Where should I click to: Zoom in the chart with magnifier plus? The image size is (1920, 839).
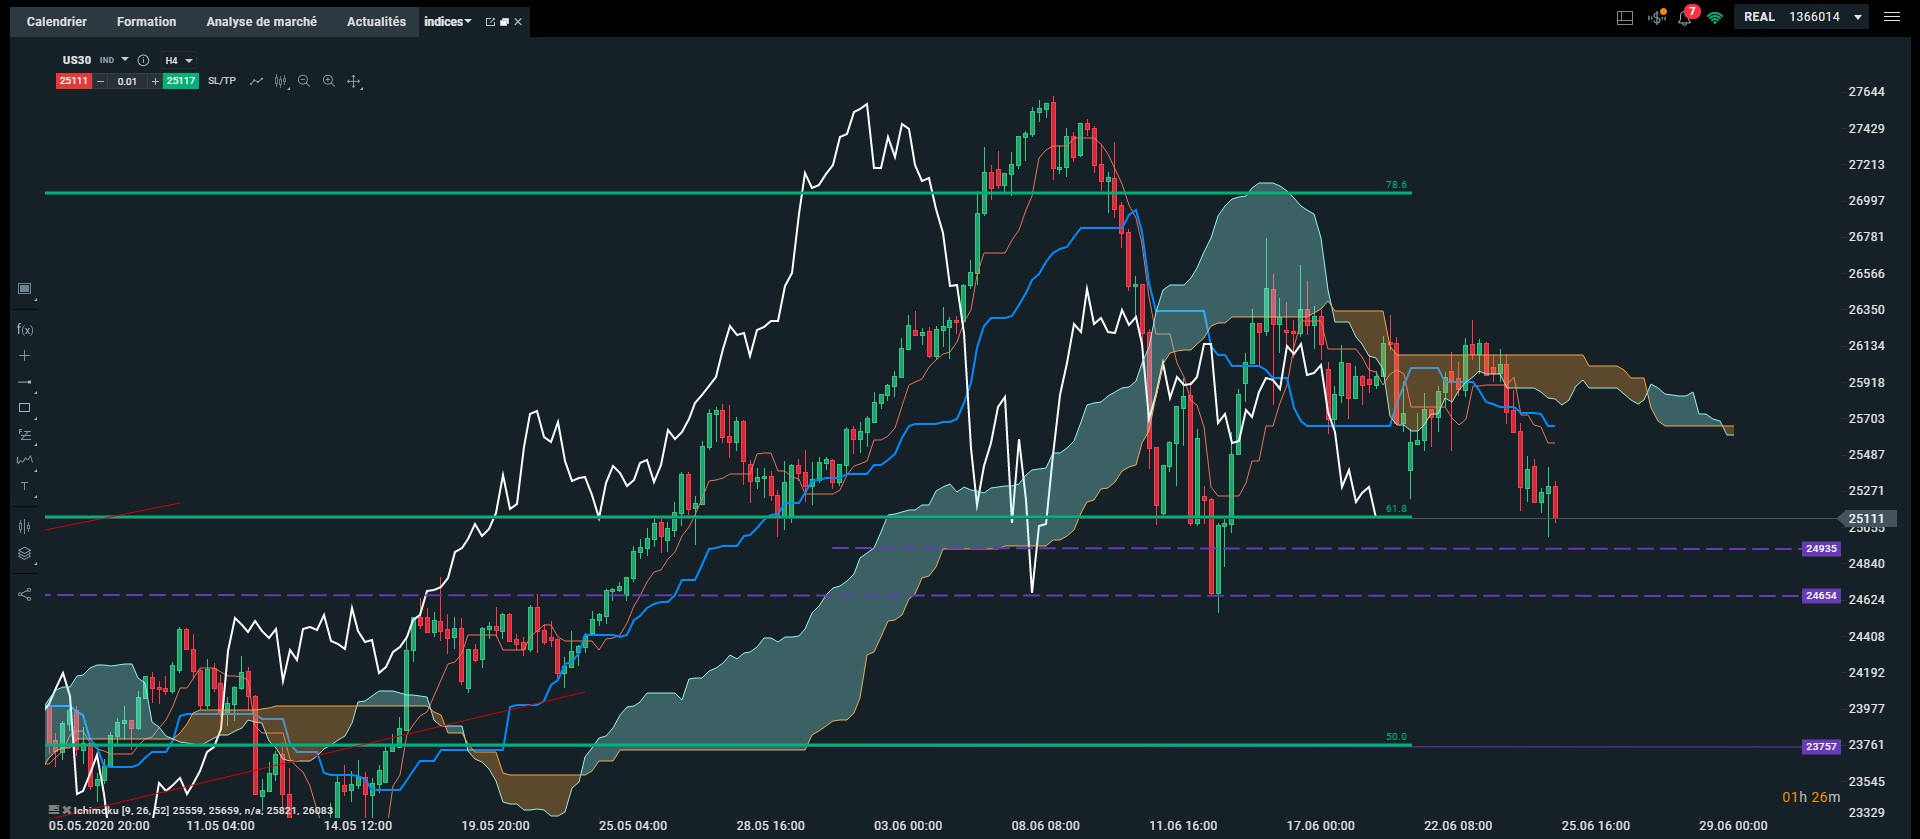(x=328, y=81)
